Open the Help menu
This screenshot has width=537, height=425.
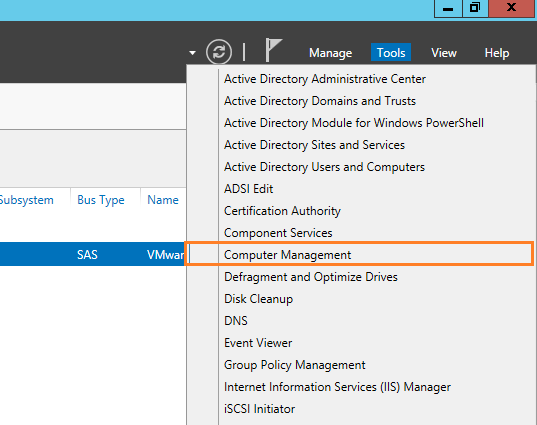497,53
